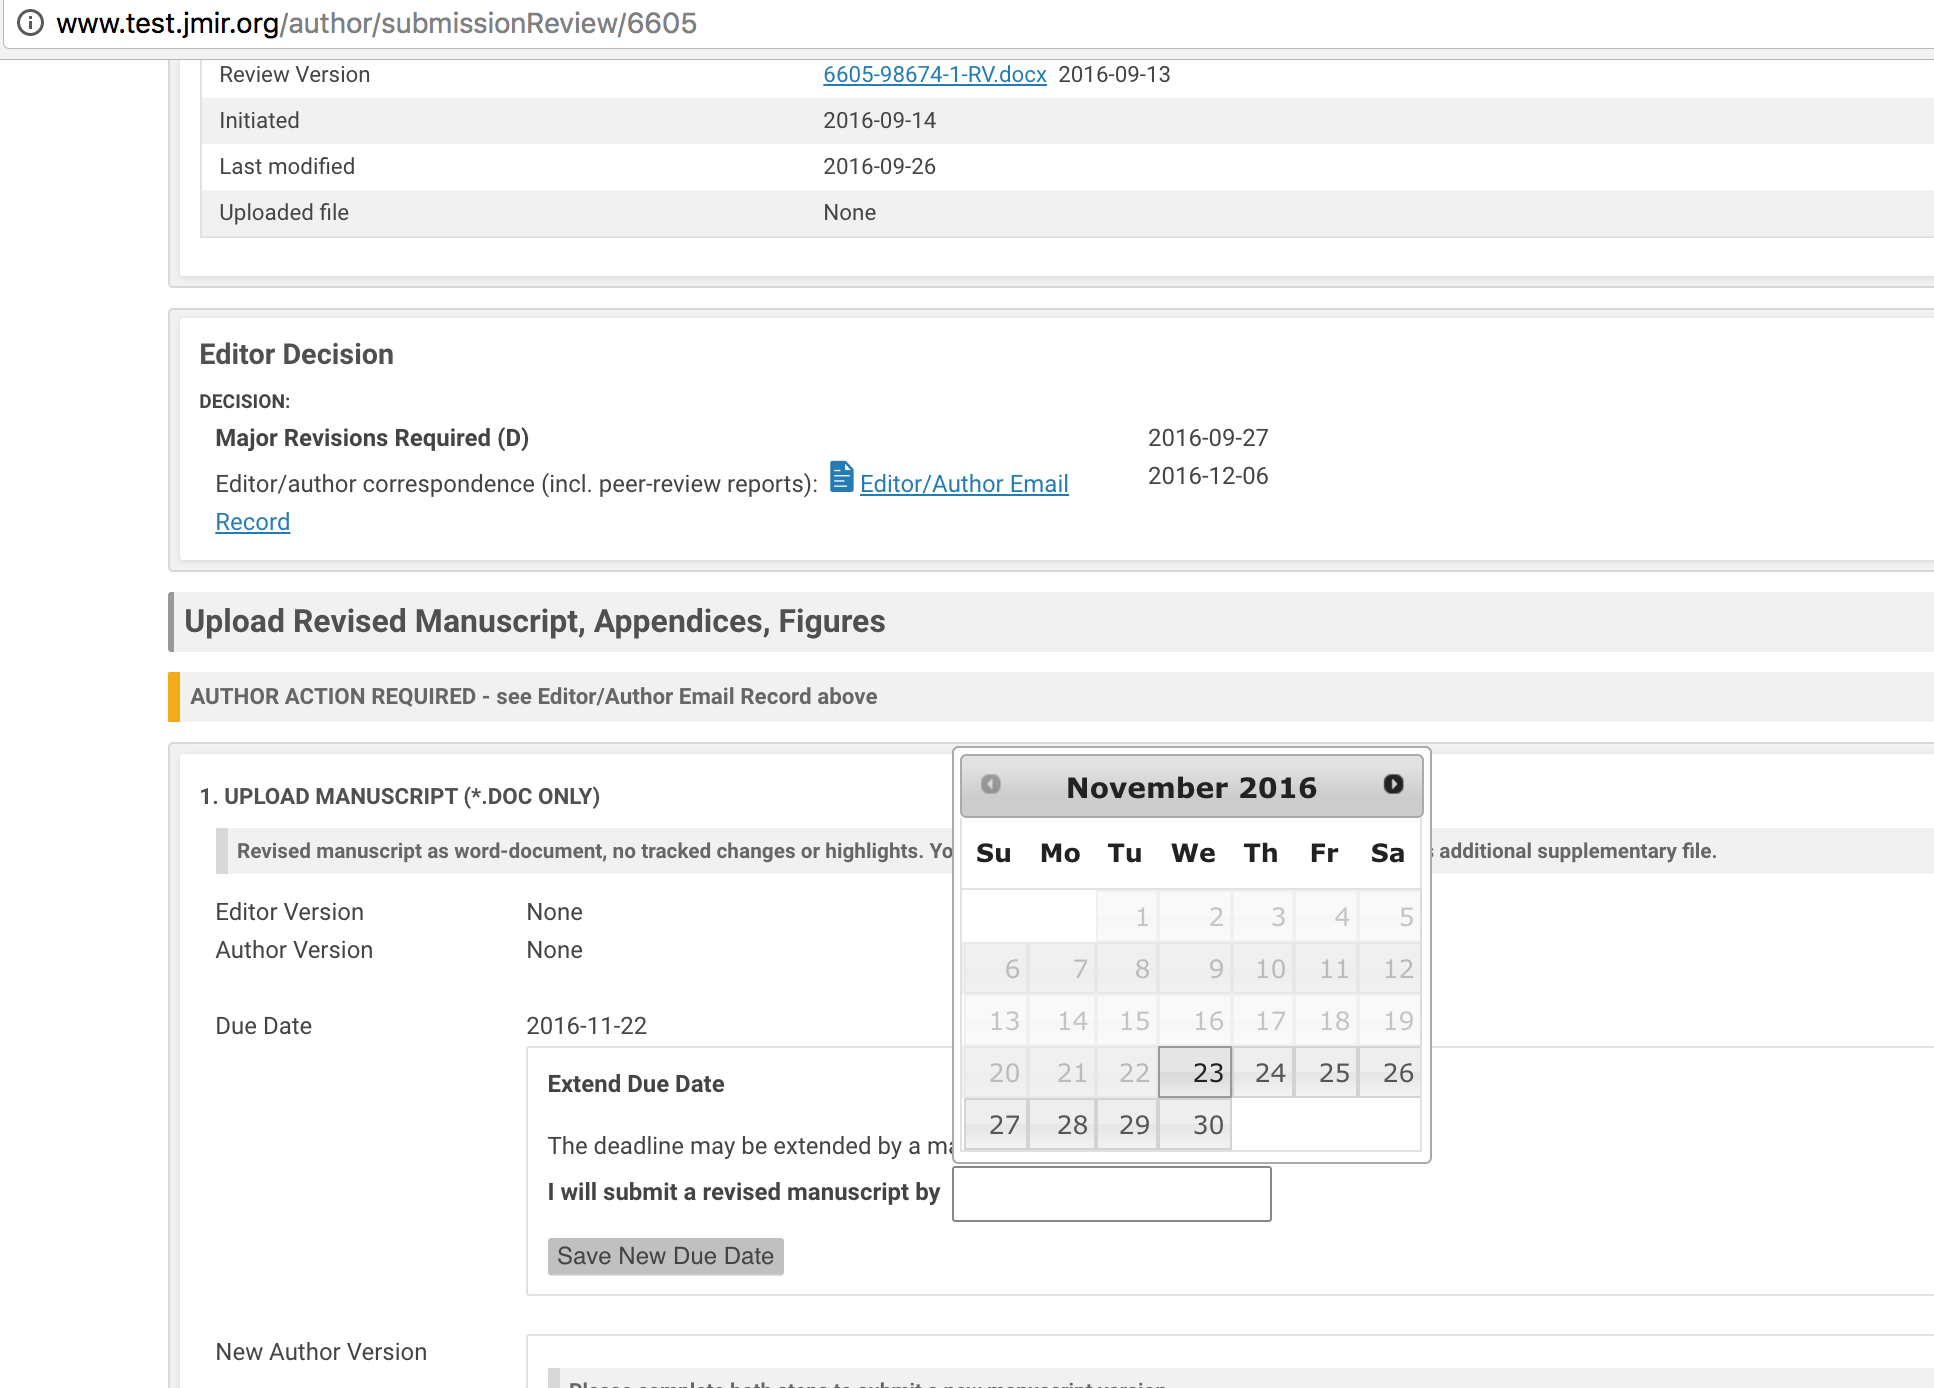Go to next month in calendar

pyautogui.click(x=1393, y=785)
